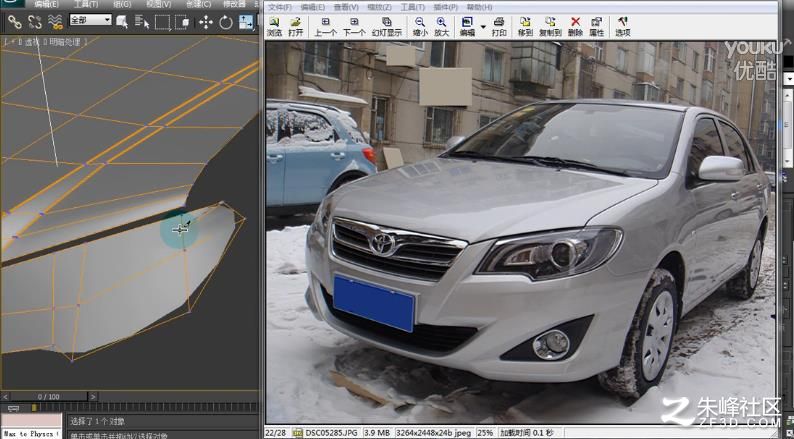Open 创建(C) menu in 3ds Max
794x439 pixels.
[198, 4]
